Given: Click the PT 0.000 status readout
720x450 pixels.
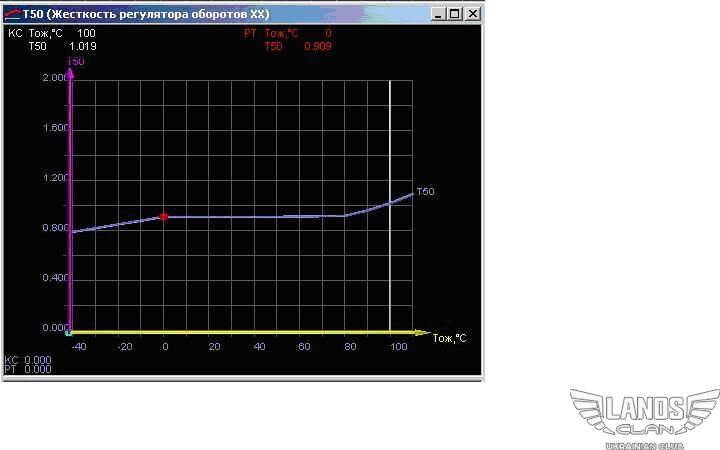Looking at the screenshot, I should coord(28,369).
